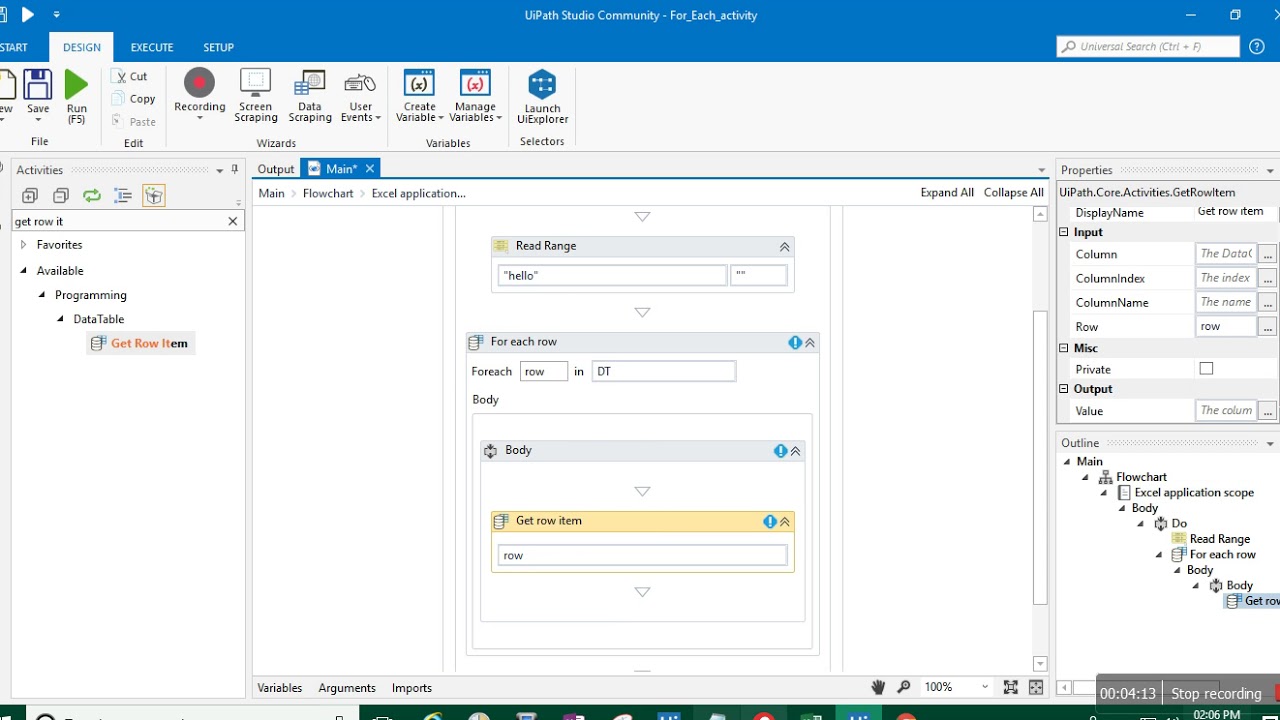Image resolution: width=1280 pixels, height=720 pixels.
Task: Collapse the DataTable node in Activities
Action: (x=60, y=319)
